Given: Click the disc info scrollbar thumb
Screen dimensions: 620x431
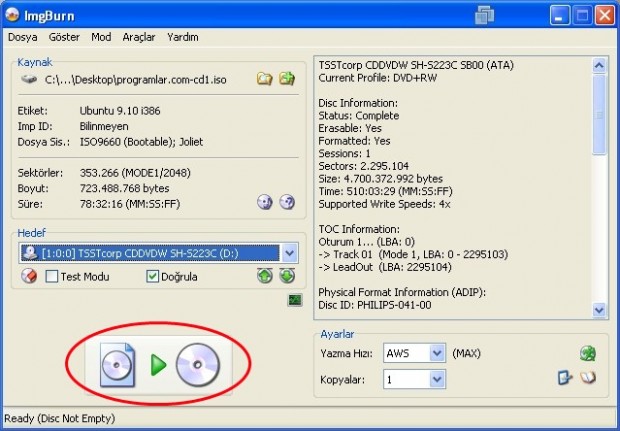Looking at the screenshot, I should [599, 114].
